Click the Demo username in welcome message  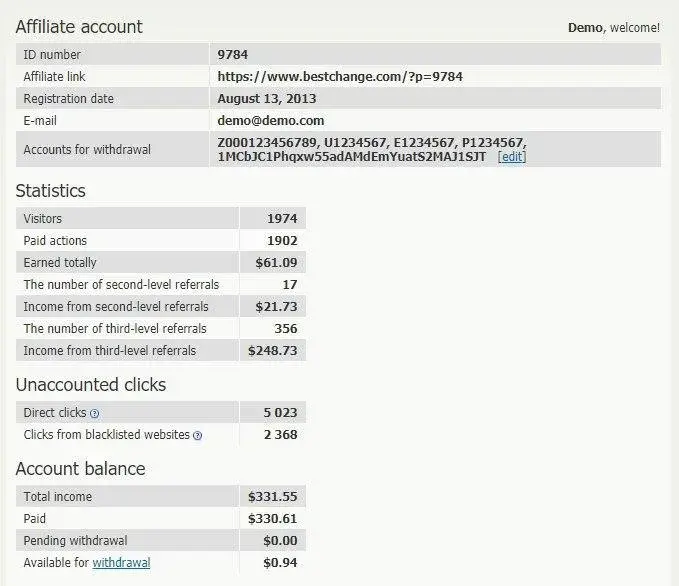pyautogui.click(x=585, y=28)
